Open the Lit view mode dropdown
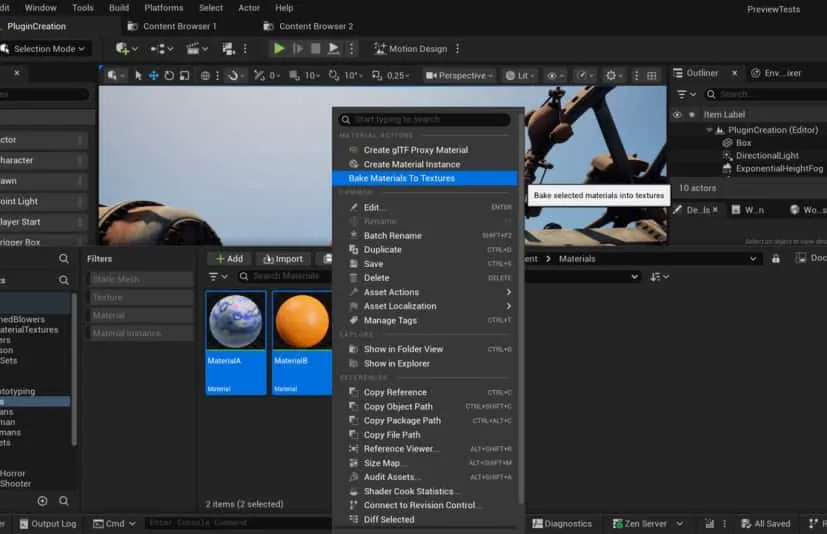This screenshot has height=534, width=827. click(520, 75)
